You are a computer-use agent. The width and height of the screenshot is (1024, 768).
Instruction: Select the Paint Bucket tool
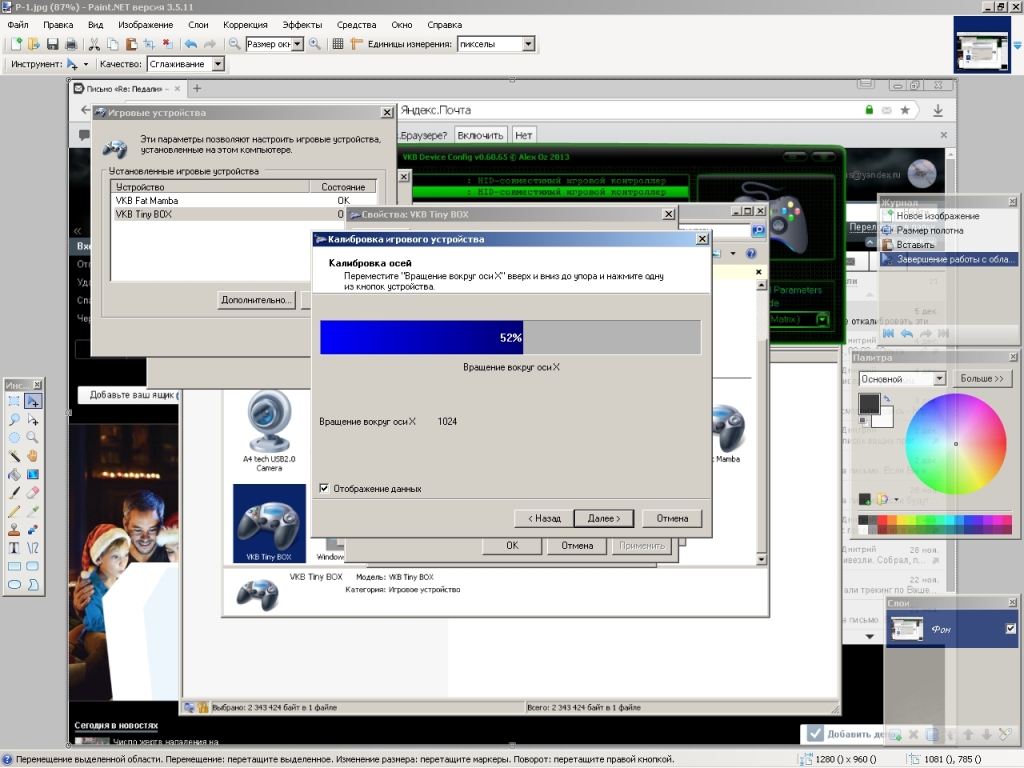click(x=14, y=474)
